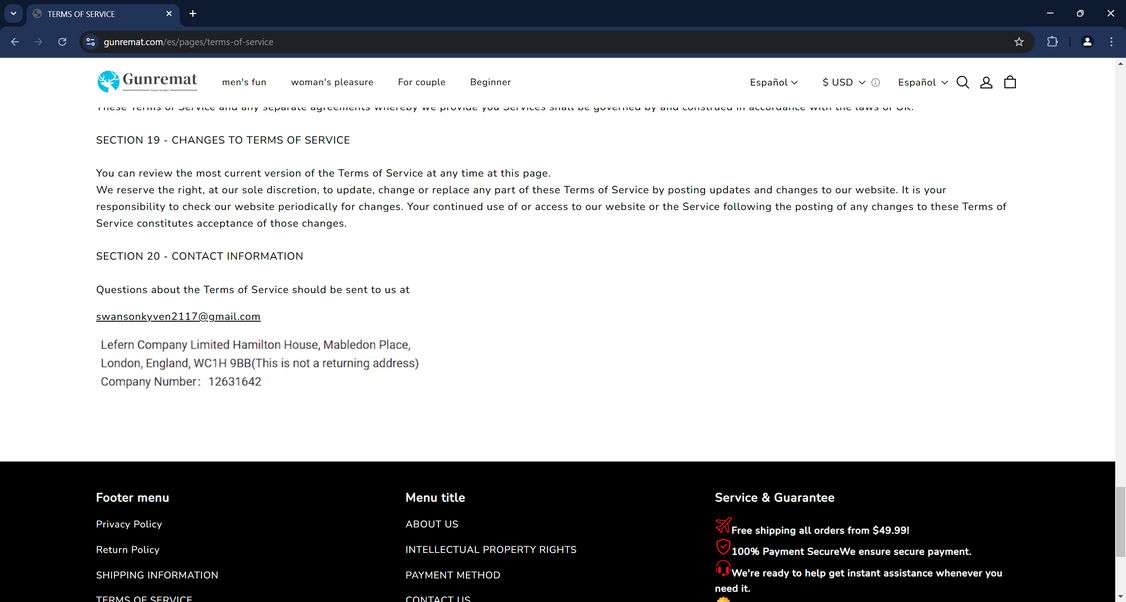Select the men's fun menu item
1126x602 pixels.
pyautogui.click(x=244, y=82)
